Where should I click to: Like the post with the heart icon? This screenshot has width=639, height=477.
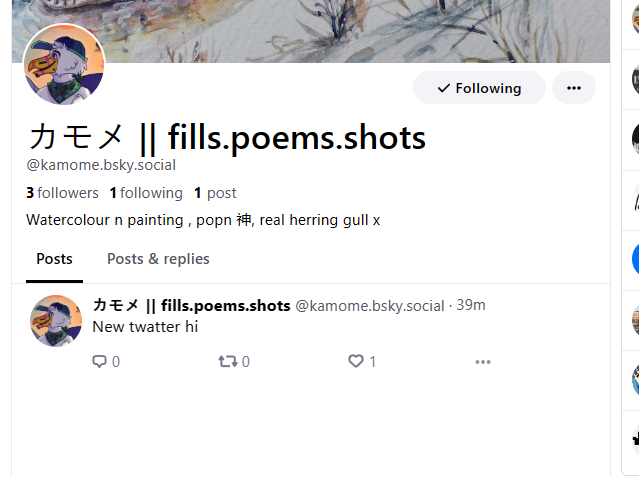click(x=355, y=362)
